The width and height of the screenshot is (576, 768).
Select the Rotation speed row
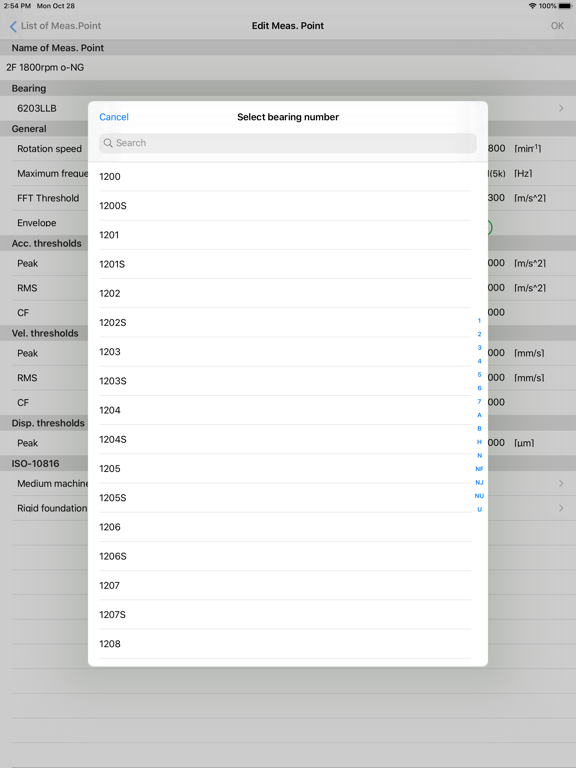click(x=288, y=149)
